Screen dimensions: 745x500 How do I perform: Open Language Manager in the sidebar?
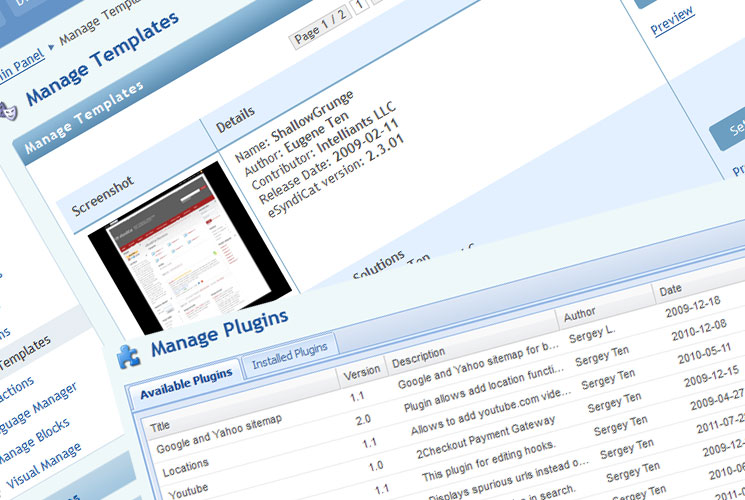38,410
